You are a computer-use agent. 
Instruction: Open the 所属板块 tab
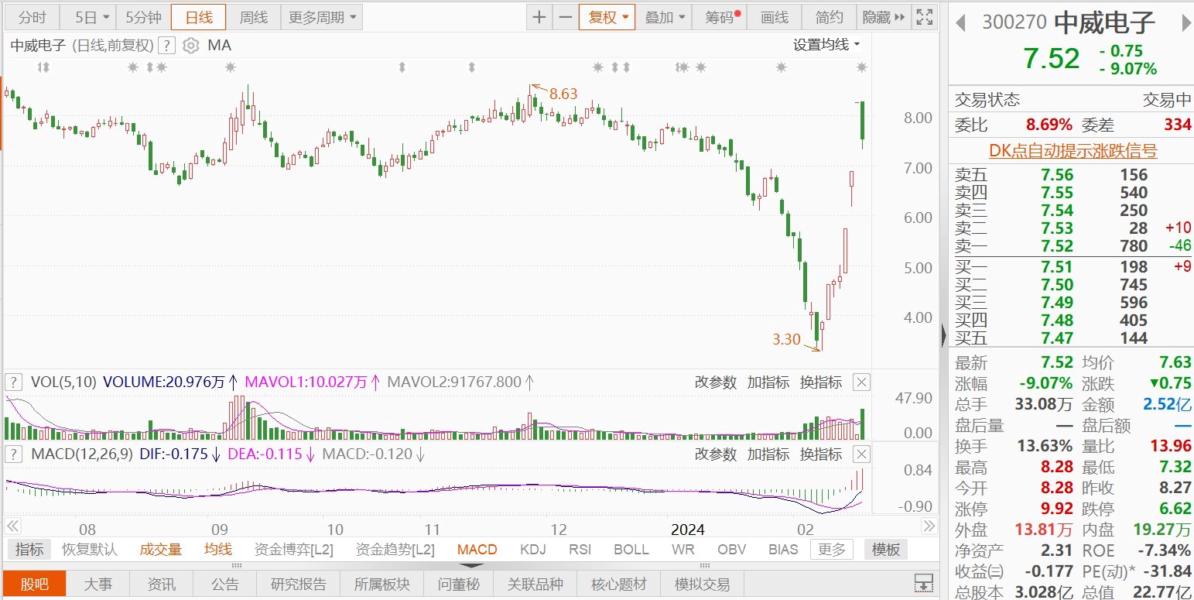pos(382,584)
